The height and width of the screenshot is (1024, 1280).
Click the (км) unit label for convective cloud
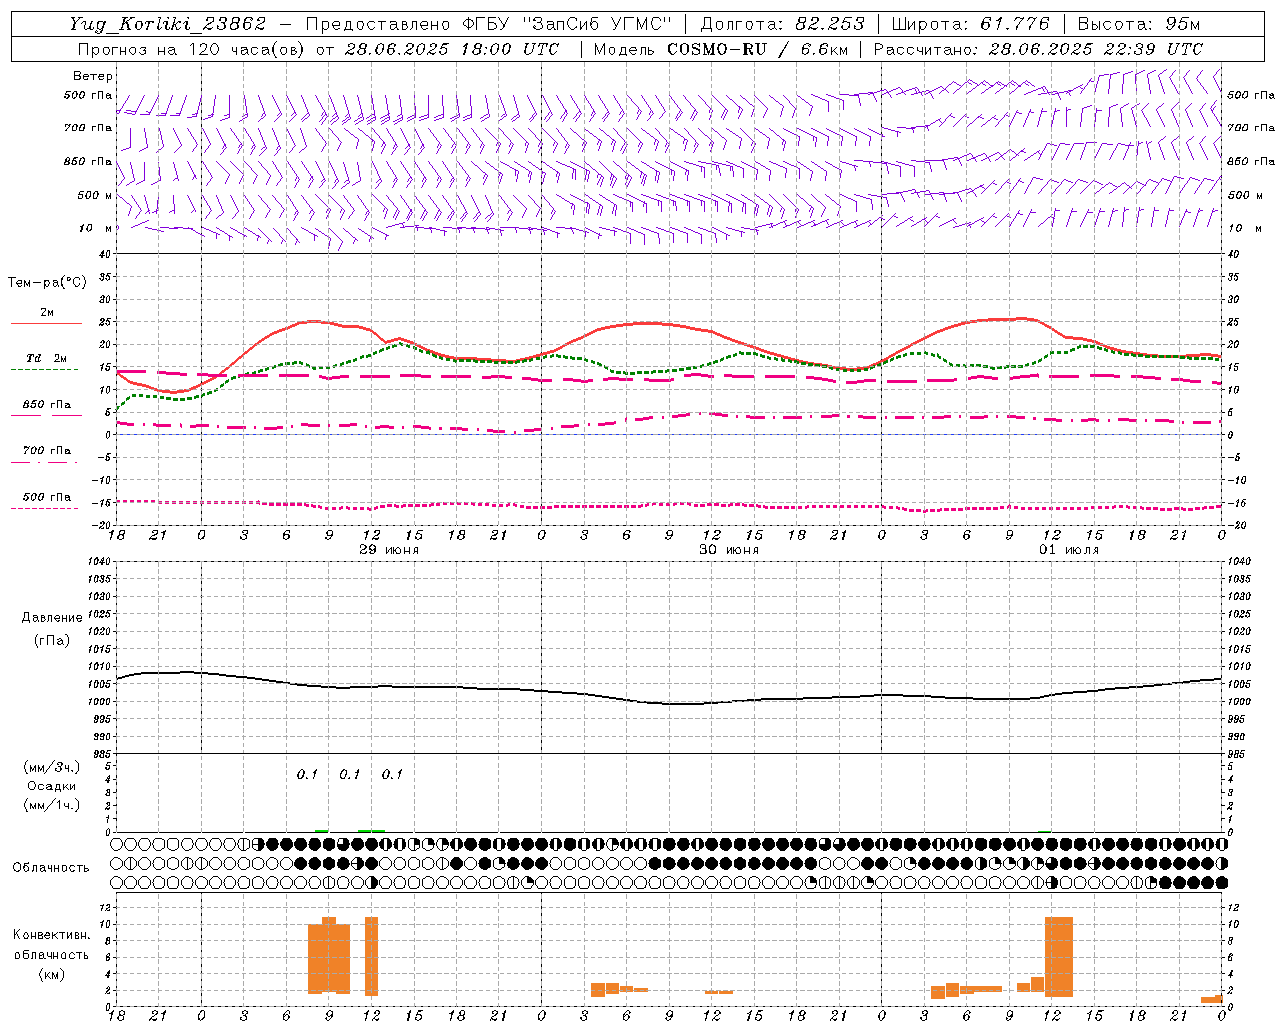[52, 974]
